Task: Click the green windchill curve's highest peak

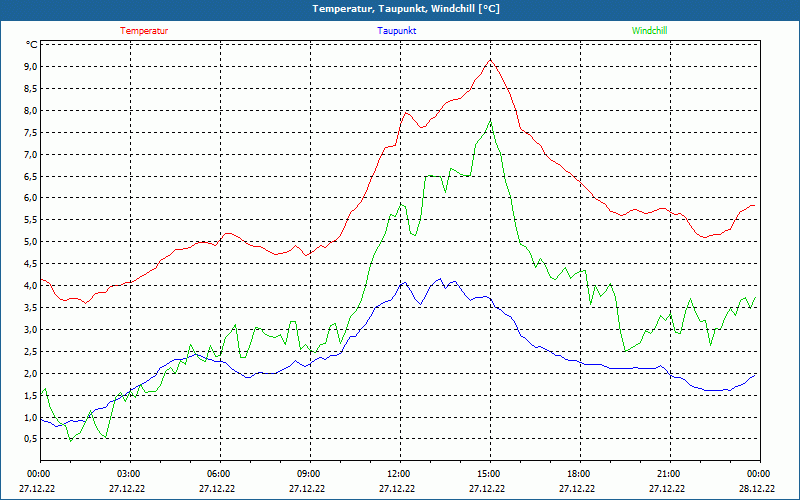Action: coord(490,121)
